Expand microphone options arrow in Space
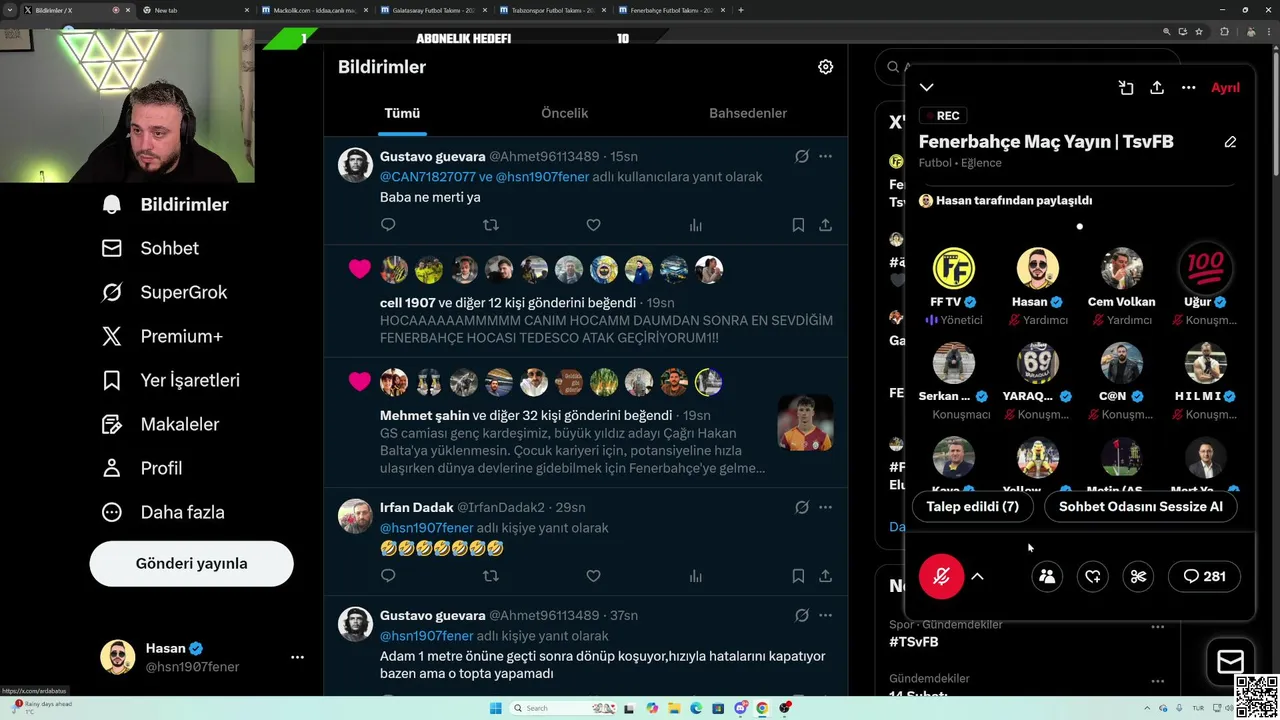Image resolution: width=1280 pixels, height=720 pixels. (x=977, y=576)
